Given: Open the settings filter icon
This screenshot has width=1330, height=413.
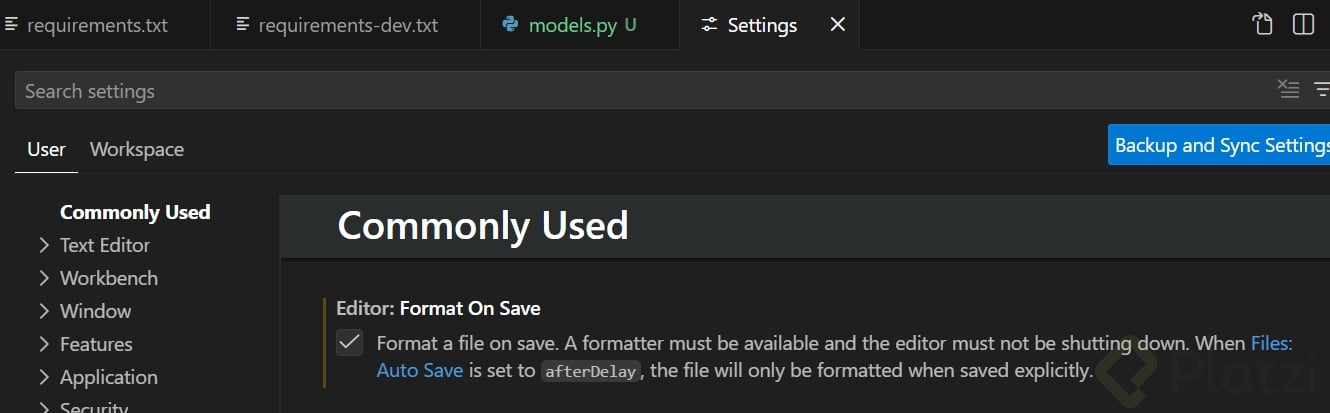Looking at the screenshot, I should [x=1321, y=90].
